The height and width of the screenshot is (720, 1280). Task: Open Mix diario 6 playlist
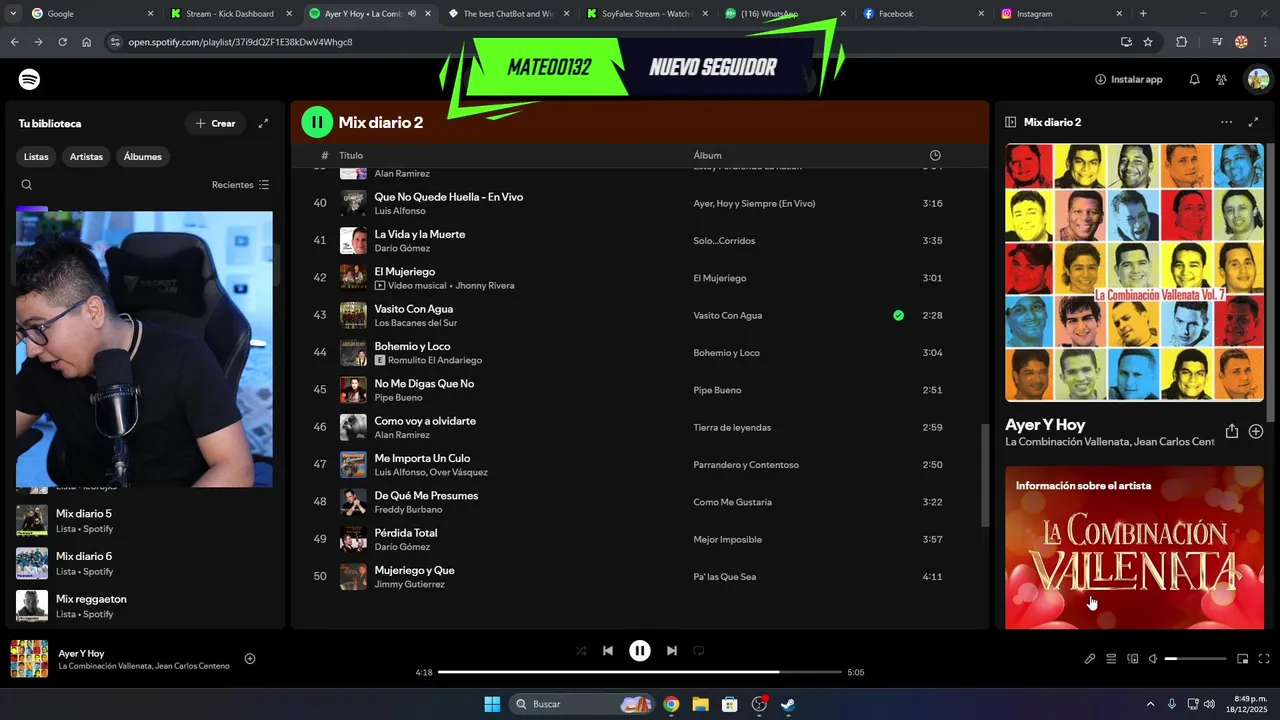click(x=144, y=563)
